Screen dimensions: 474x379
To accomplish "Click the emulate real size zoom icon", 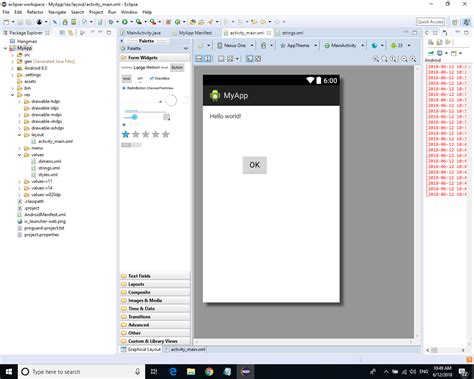I will pos(376,59).
